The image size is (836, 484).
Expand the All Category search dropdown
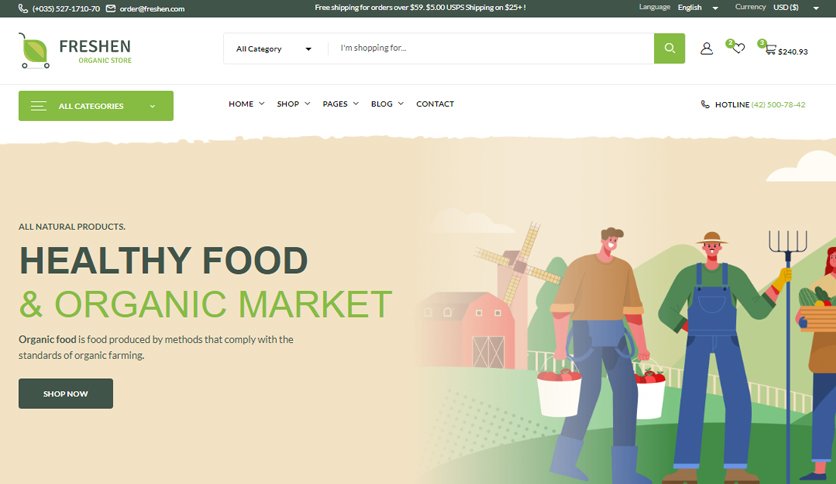click(x=274, y=49)
